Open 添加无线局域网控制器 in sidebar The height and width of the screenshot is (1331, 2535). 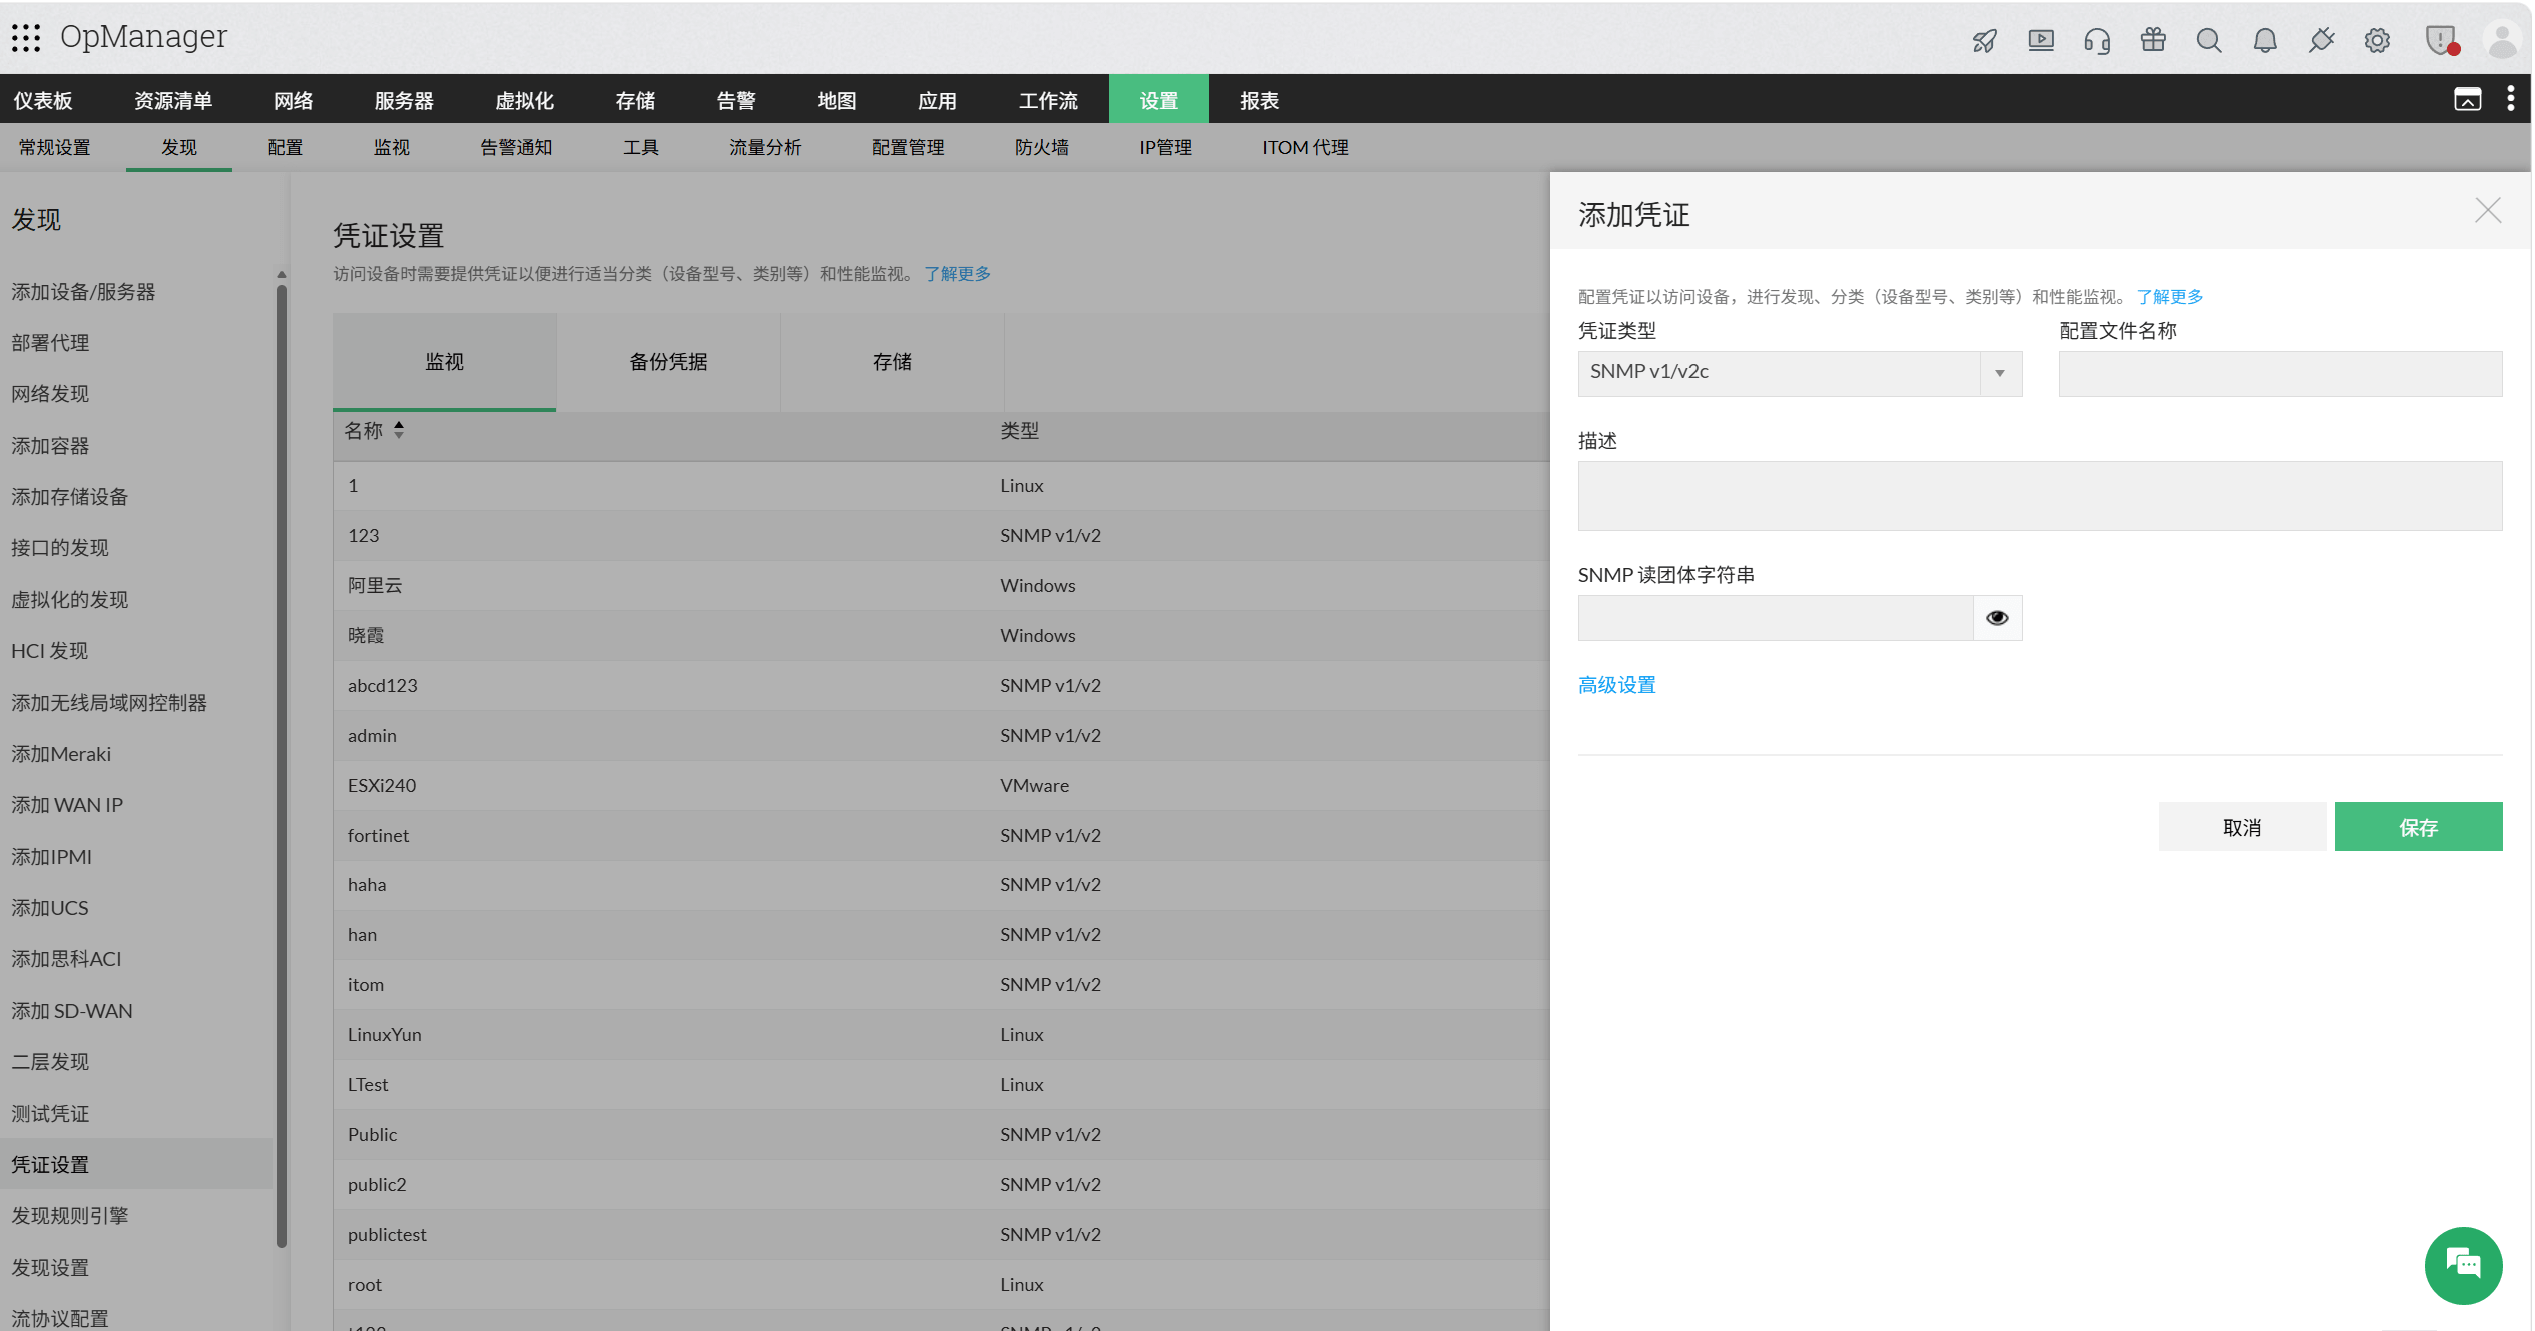[108, 703]
